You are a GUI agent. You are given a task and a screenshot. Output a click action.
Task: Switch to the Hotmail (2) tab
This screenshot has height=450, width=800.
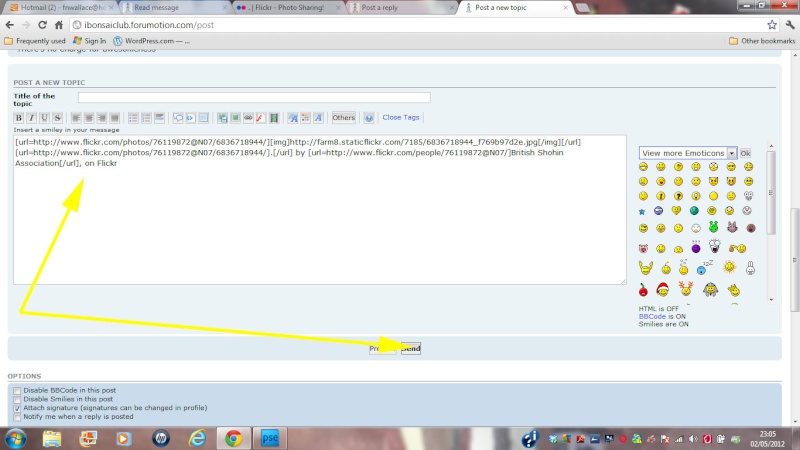pyautogui.click(x=61, y=8)
